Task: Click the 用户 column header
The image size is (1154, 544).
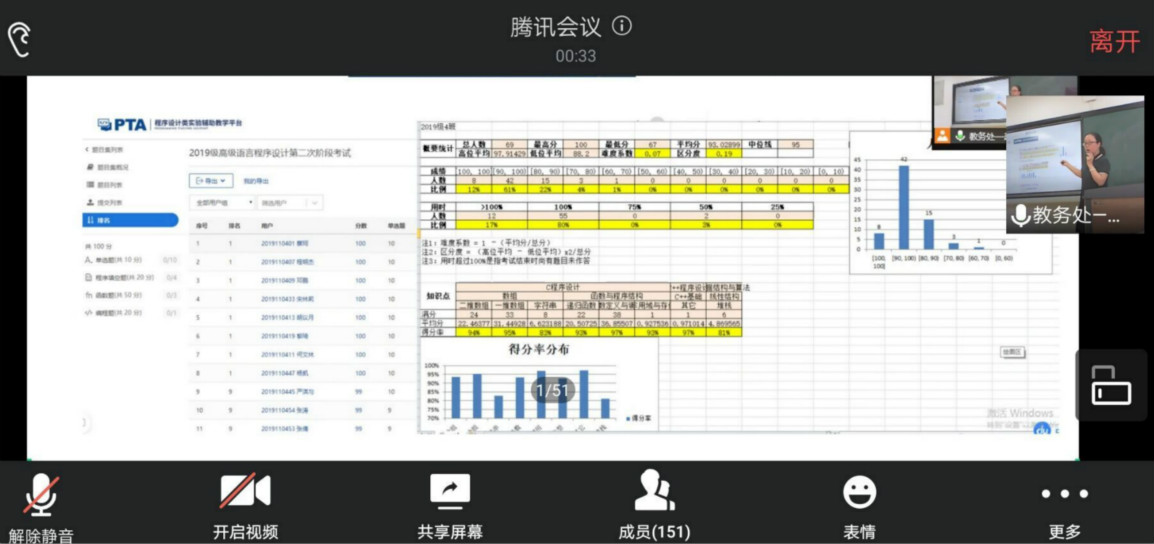Action: (266, 226)
